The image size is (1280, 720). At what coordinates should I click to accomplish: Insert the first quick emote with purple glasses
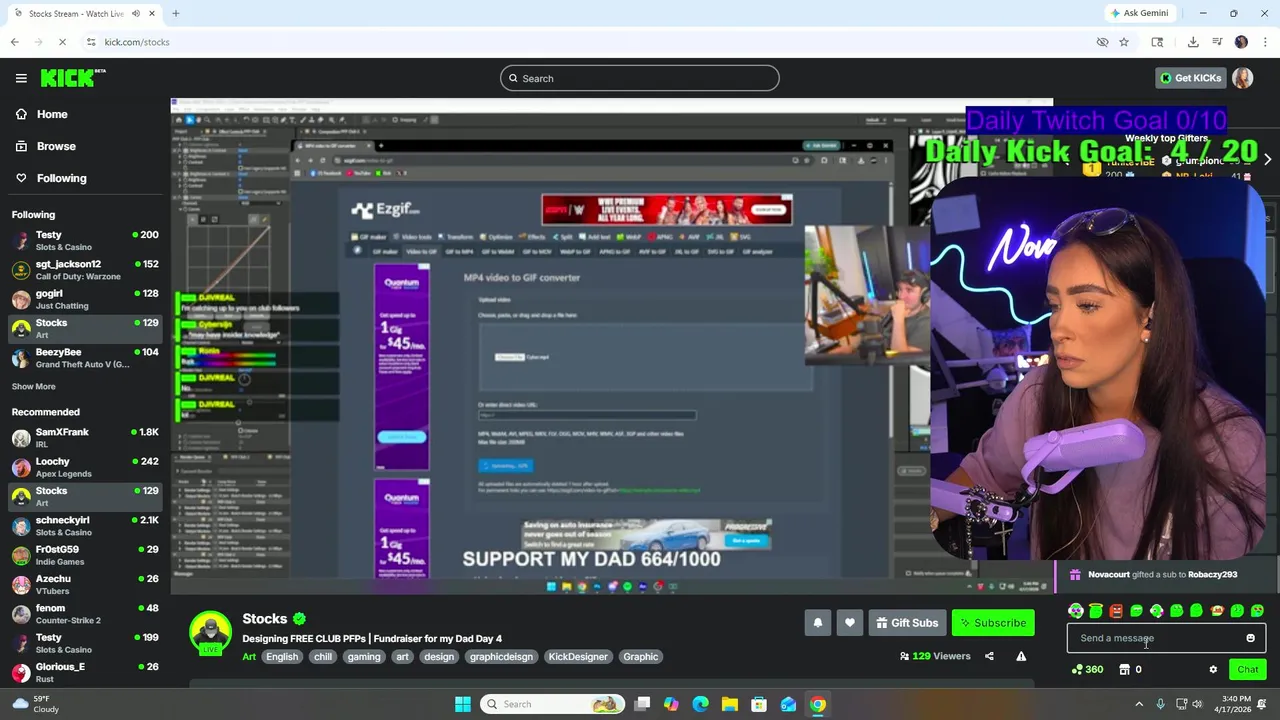coord(1076,611)
